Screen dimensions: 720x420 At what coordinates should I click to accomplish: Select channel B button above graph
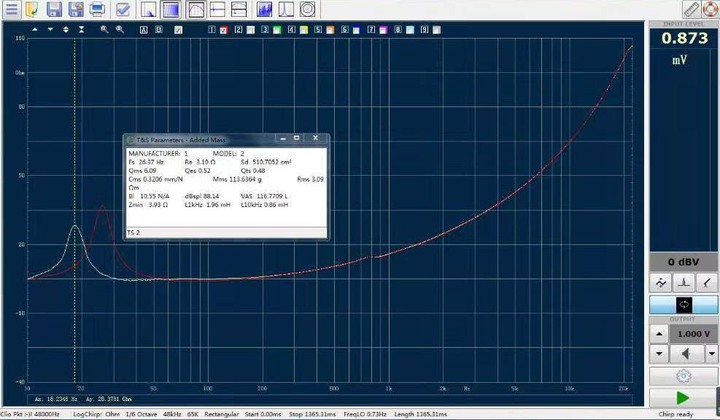click(x=159, y=30)
